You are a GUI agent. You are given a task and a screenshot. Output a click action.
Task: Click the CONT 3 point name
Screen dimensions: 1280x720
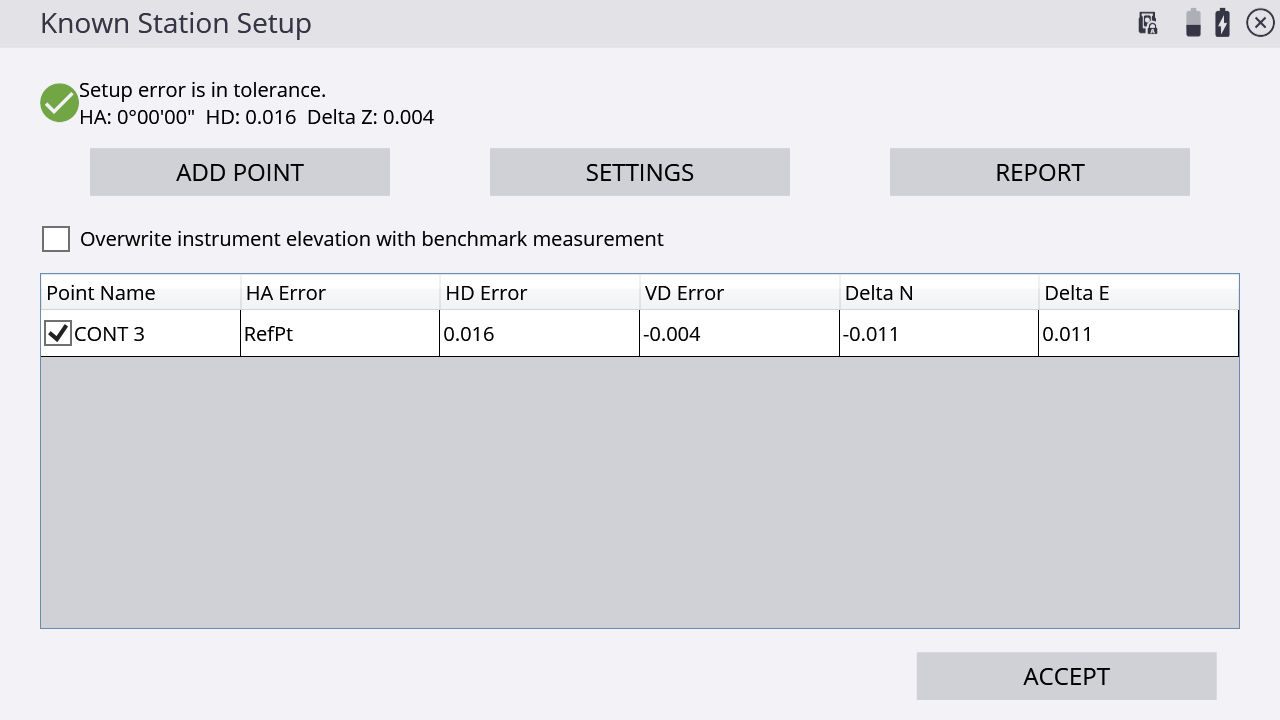point(109,334)
